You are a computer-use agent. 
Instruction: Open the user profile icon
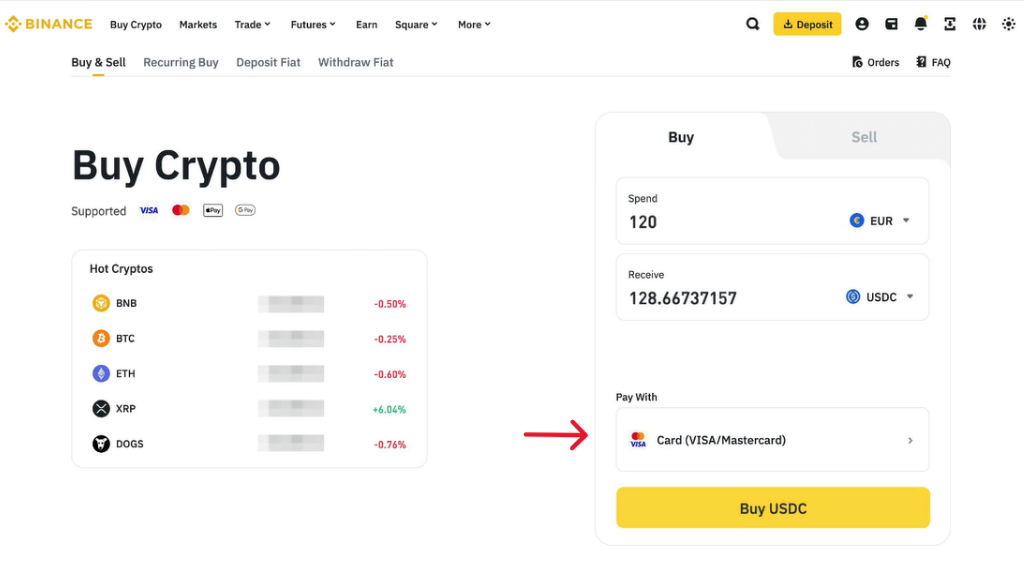[x=862, y=24]
